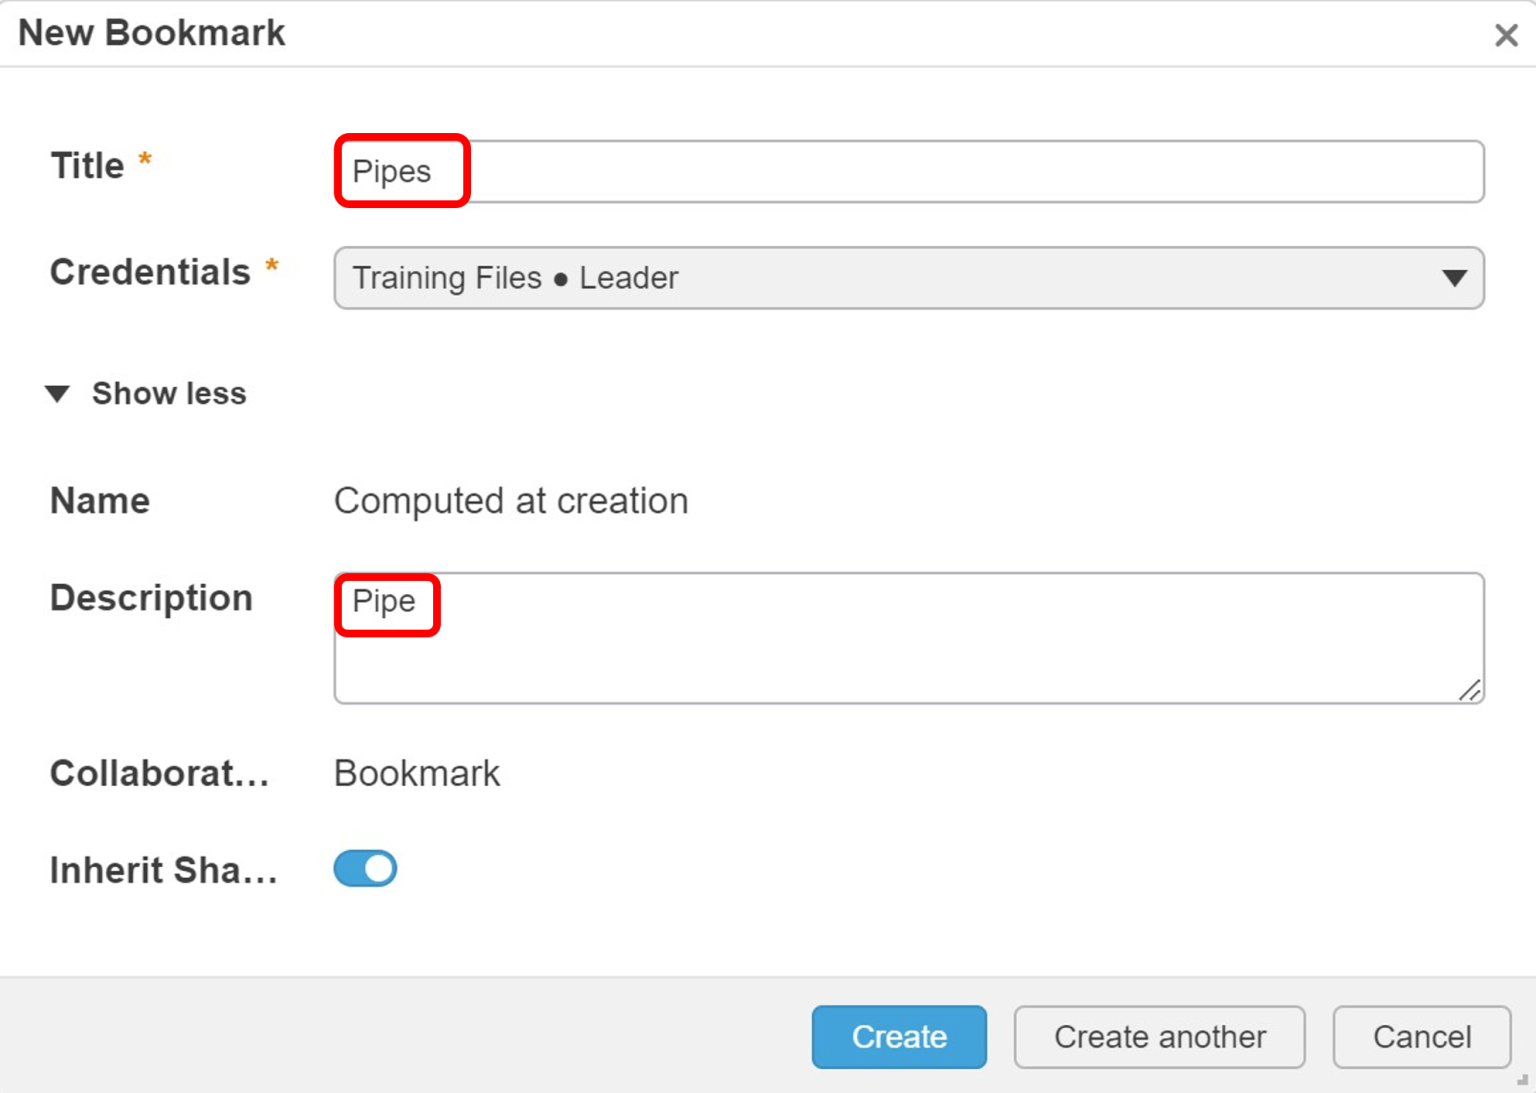Image resolution: width=1536 pixels, height=1093 pixels.
Task: Open the Credentials dropdown
Action: [909, 278]
